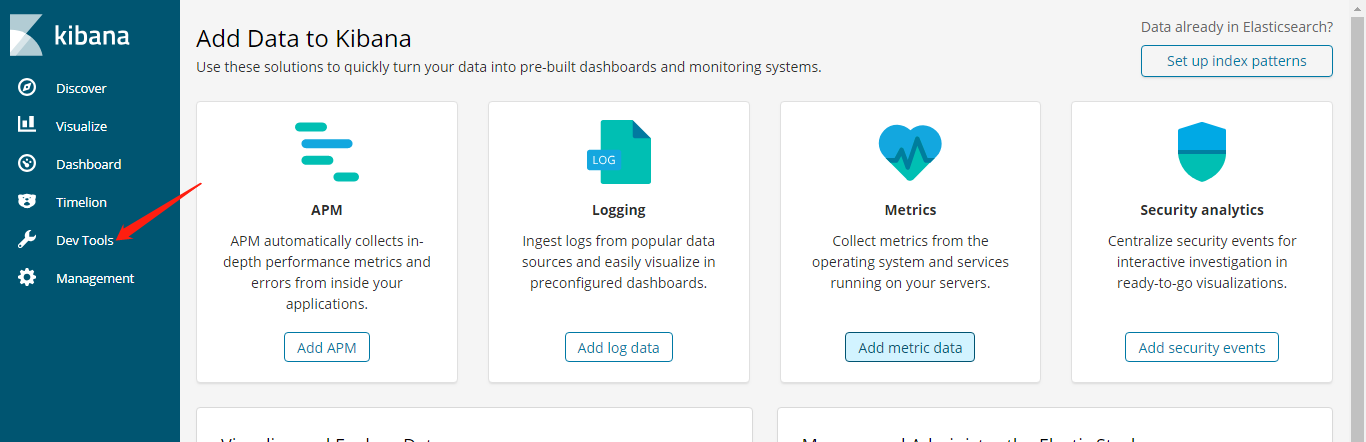
Task: Open the Discover menu item
Action: tap(81, 88)
